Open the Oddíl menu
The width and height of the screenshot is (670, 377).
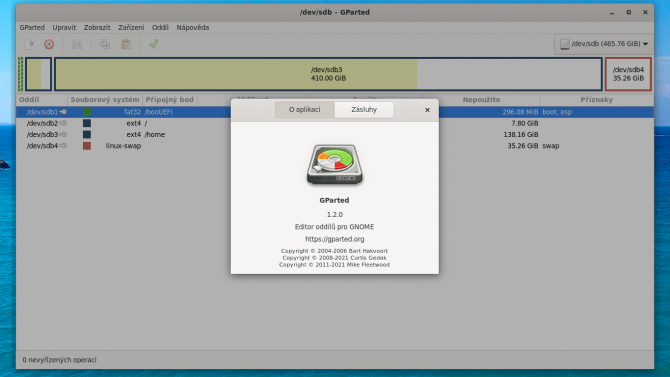pyautogui.click(x=160, y=27)
